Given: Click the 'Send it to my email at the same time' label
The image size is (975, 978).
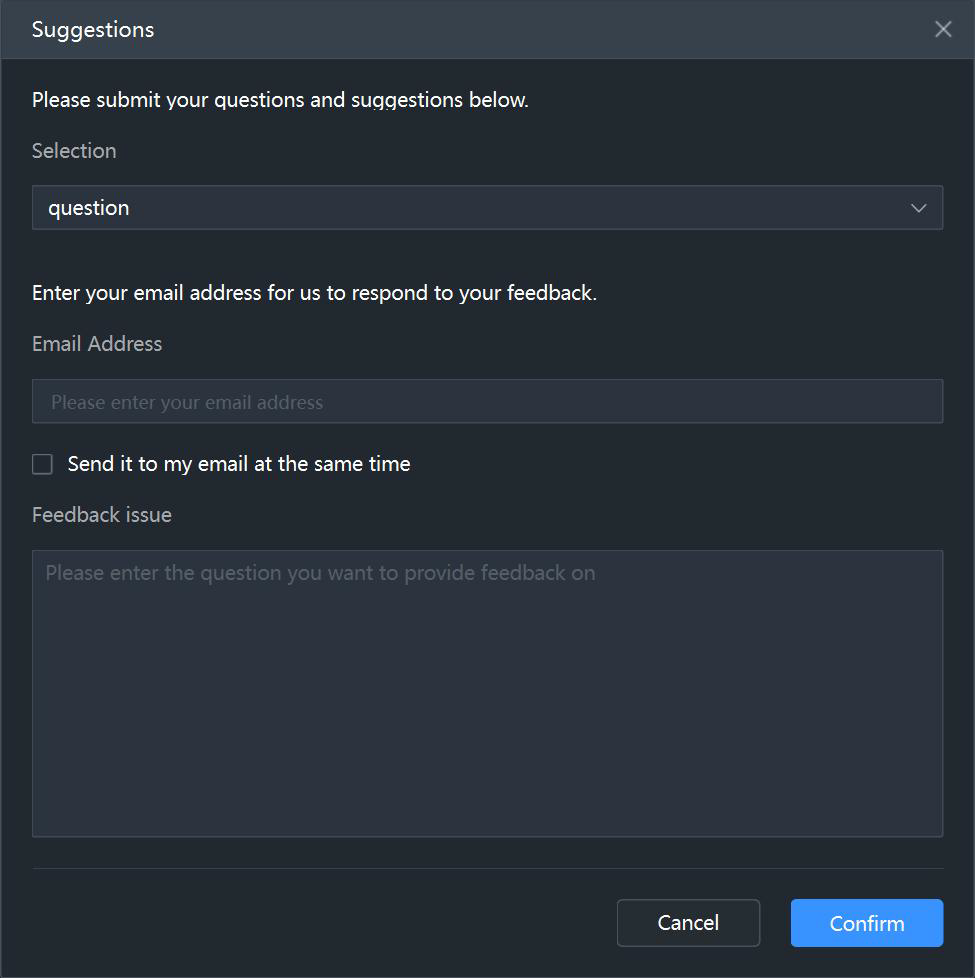Looking at the screenshot, I should [239, 464].
